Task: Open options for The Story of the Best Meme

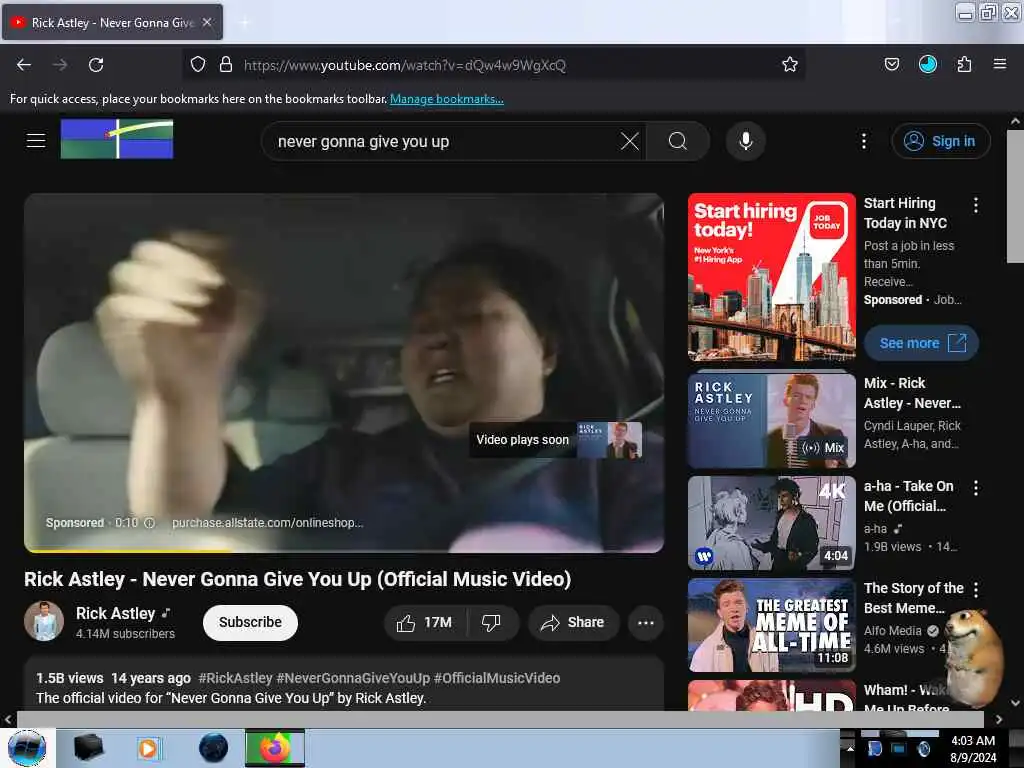Action: coord(976,590)
